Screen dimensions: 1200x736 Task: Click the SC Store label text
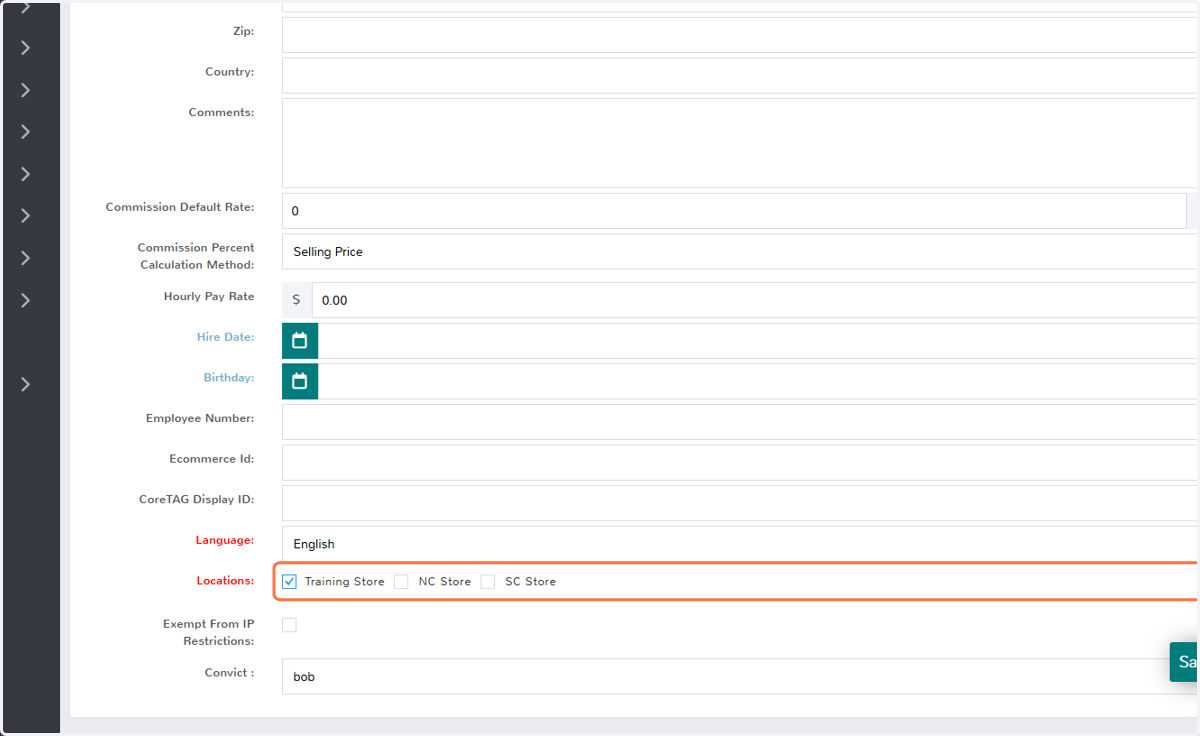(x=530, y=582)
